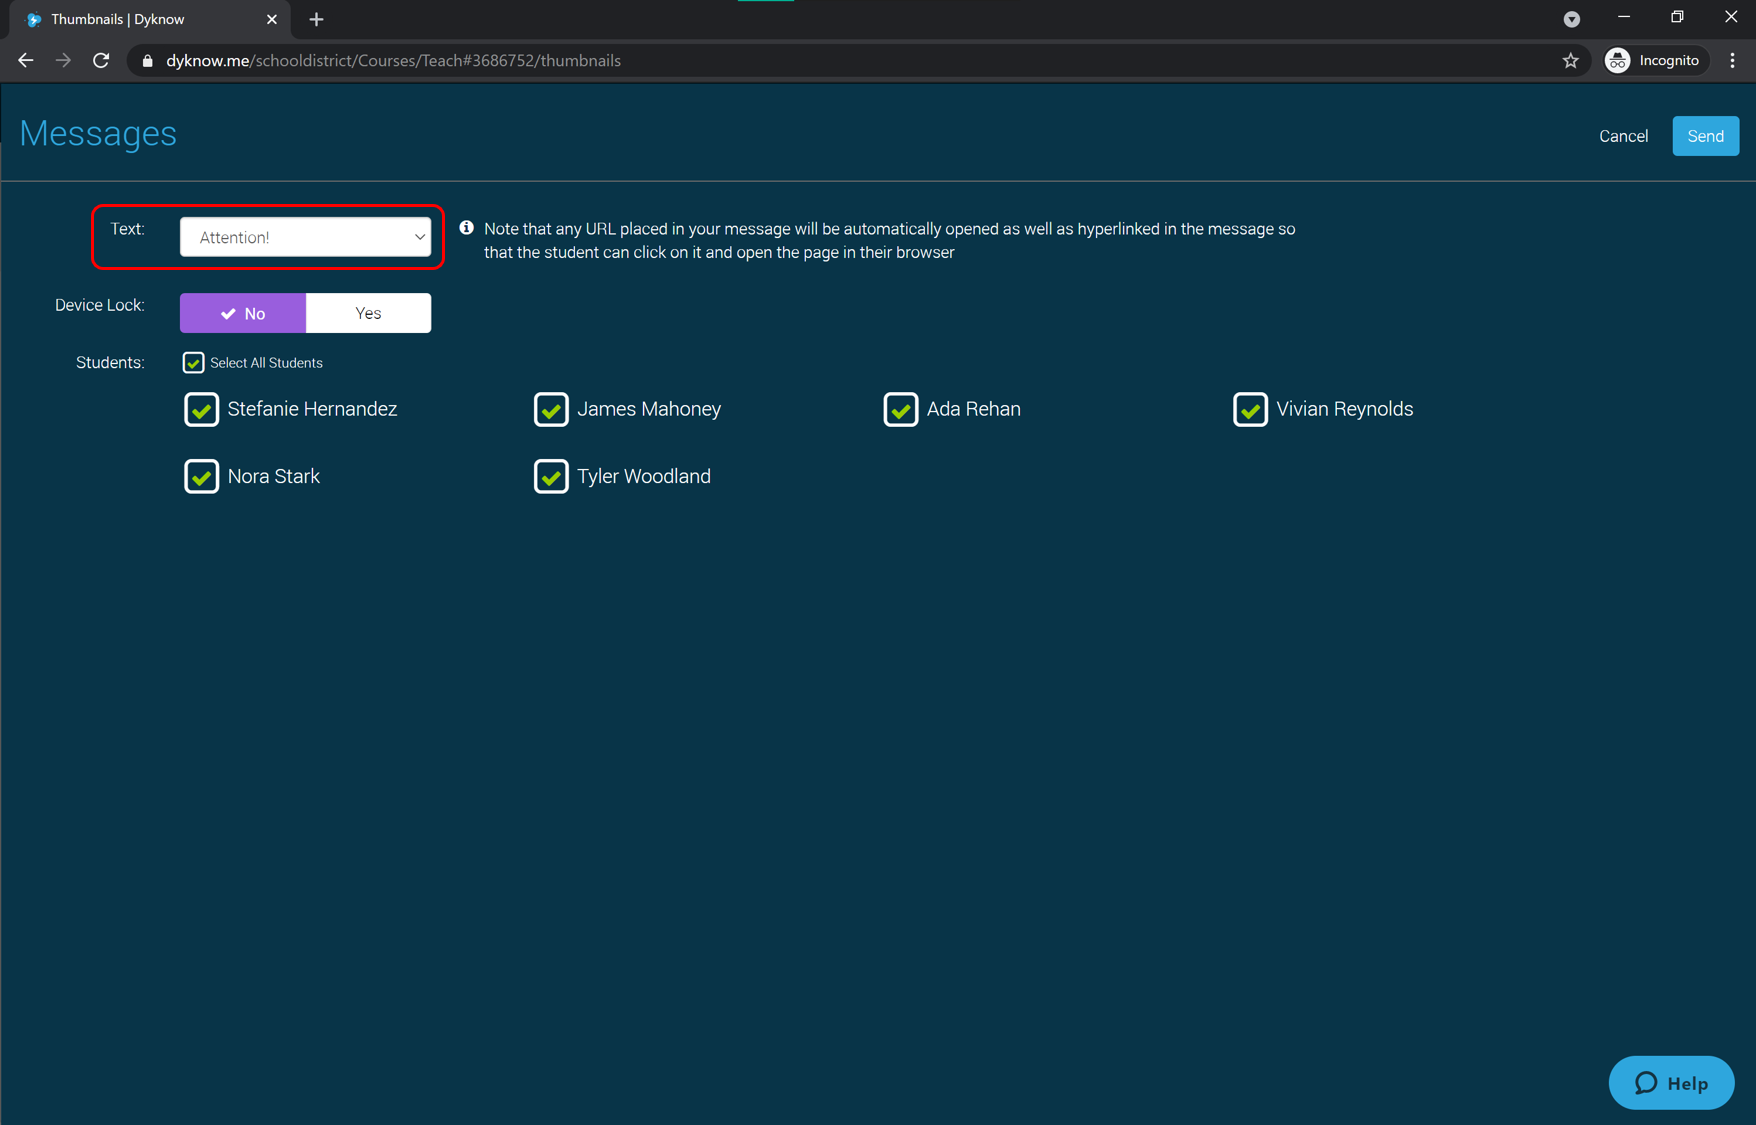Screen dimensions: 1756x1125
Task: Click Cancel to discard the message
Action: click(1623, 136)
